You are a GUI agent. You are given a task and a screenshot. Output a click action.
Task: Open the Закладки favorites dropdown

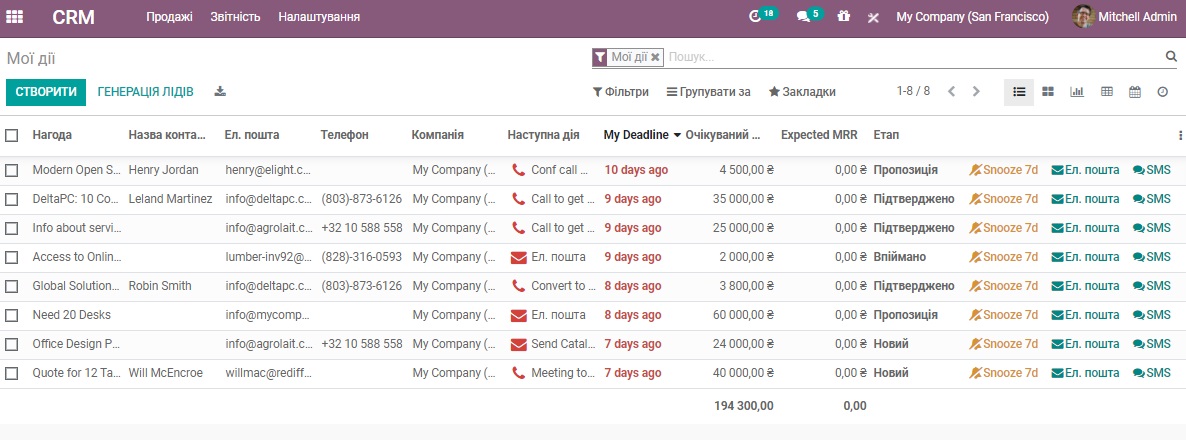(x=802, y=92)
